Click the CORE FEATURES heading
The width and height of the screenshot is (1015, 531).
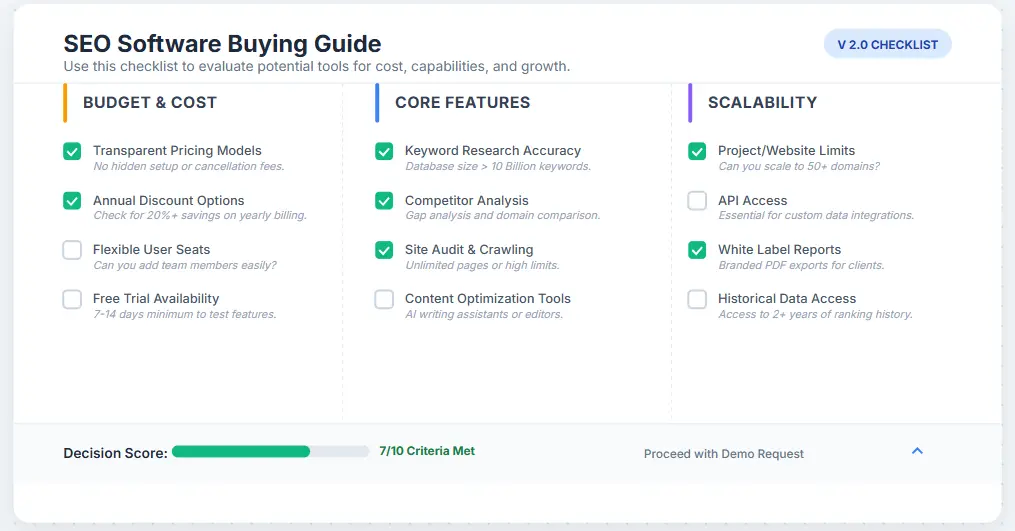[x=462, y=102]
